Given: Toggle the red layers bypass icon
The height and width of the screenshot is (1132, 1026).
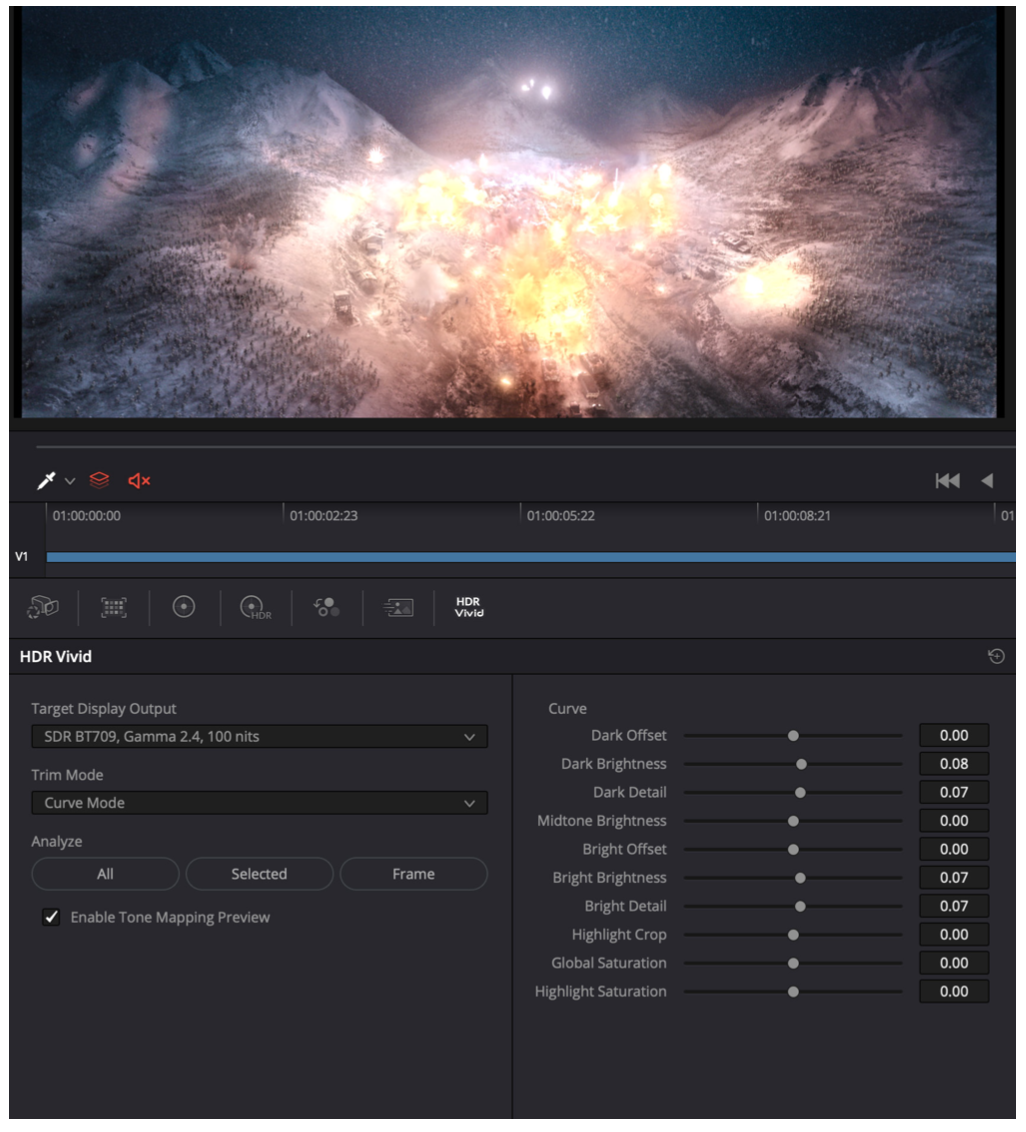Looking at the screenshot, I should click(100, 480).
